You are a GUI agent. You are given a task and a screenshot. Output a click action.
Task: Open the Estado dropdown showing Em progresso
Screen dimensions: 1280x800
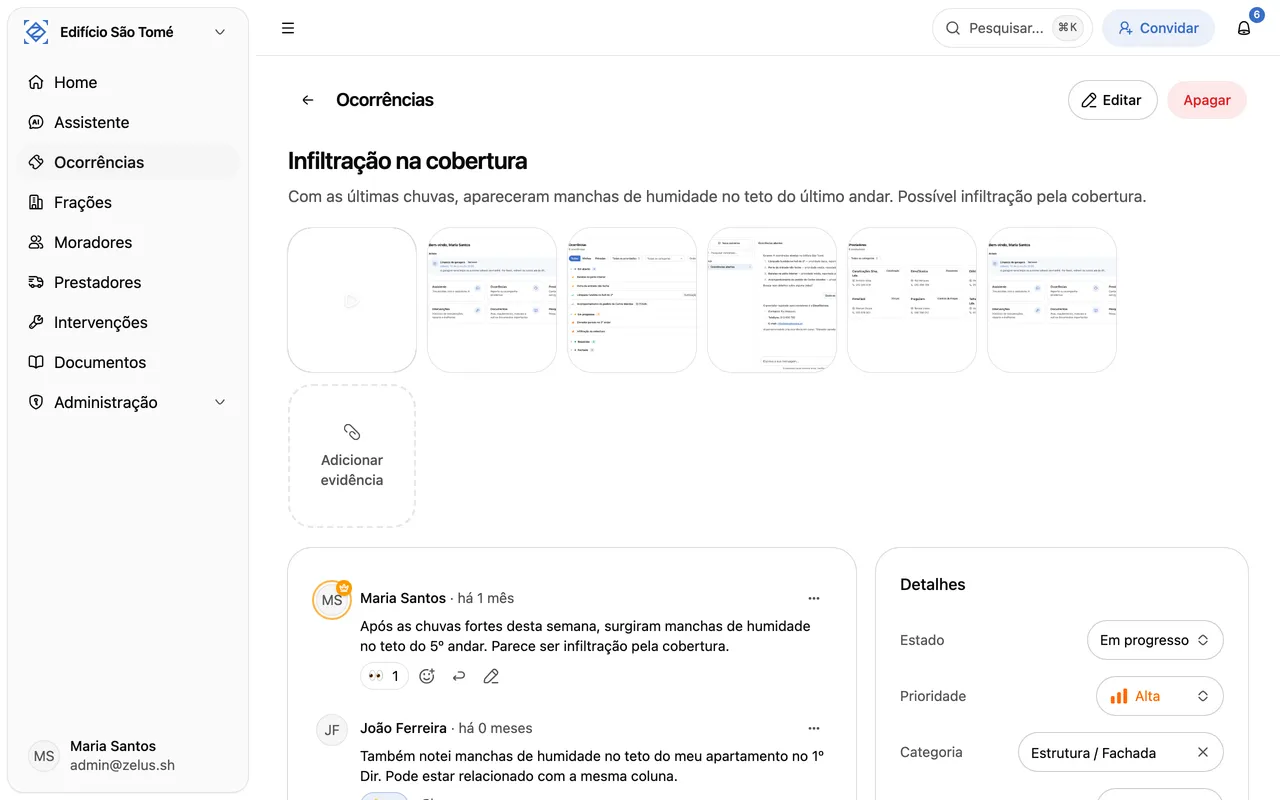(1155, 640)
